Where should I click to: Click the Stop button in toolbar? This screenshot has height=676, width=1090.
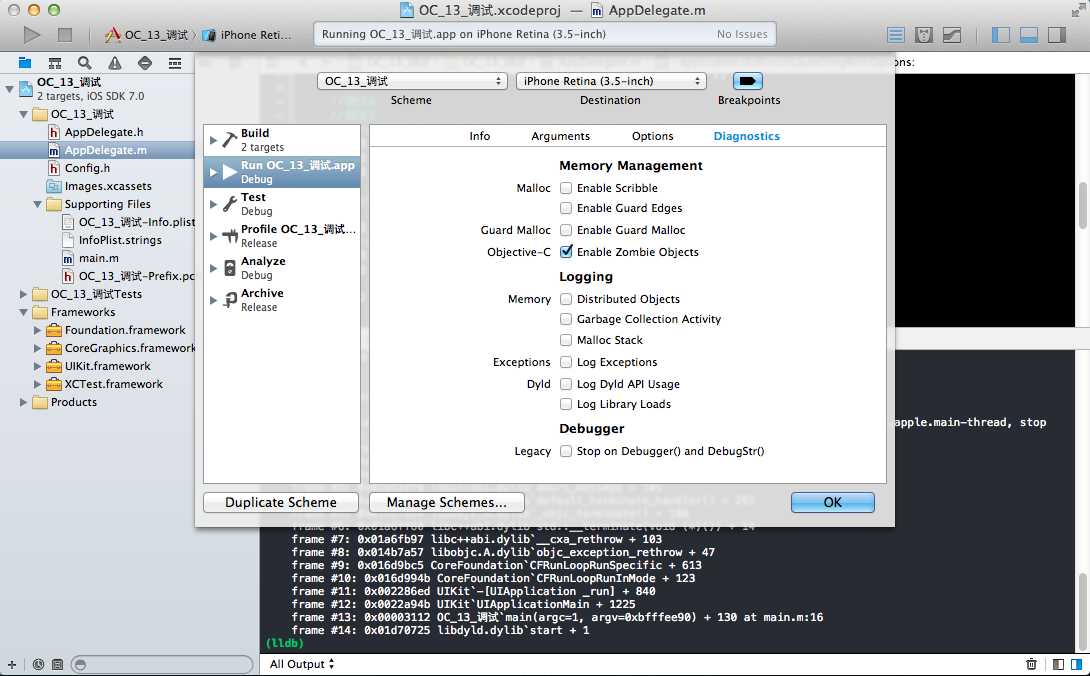pyautogui.click(x=65, y=34)
